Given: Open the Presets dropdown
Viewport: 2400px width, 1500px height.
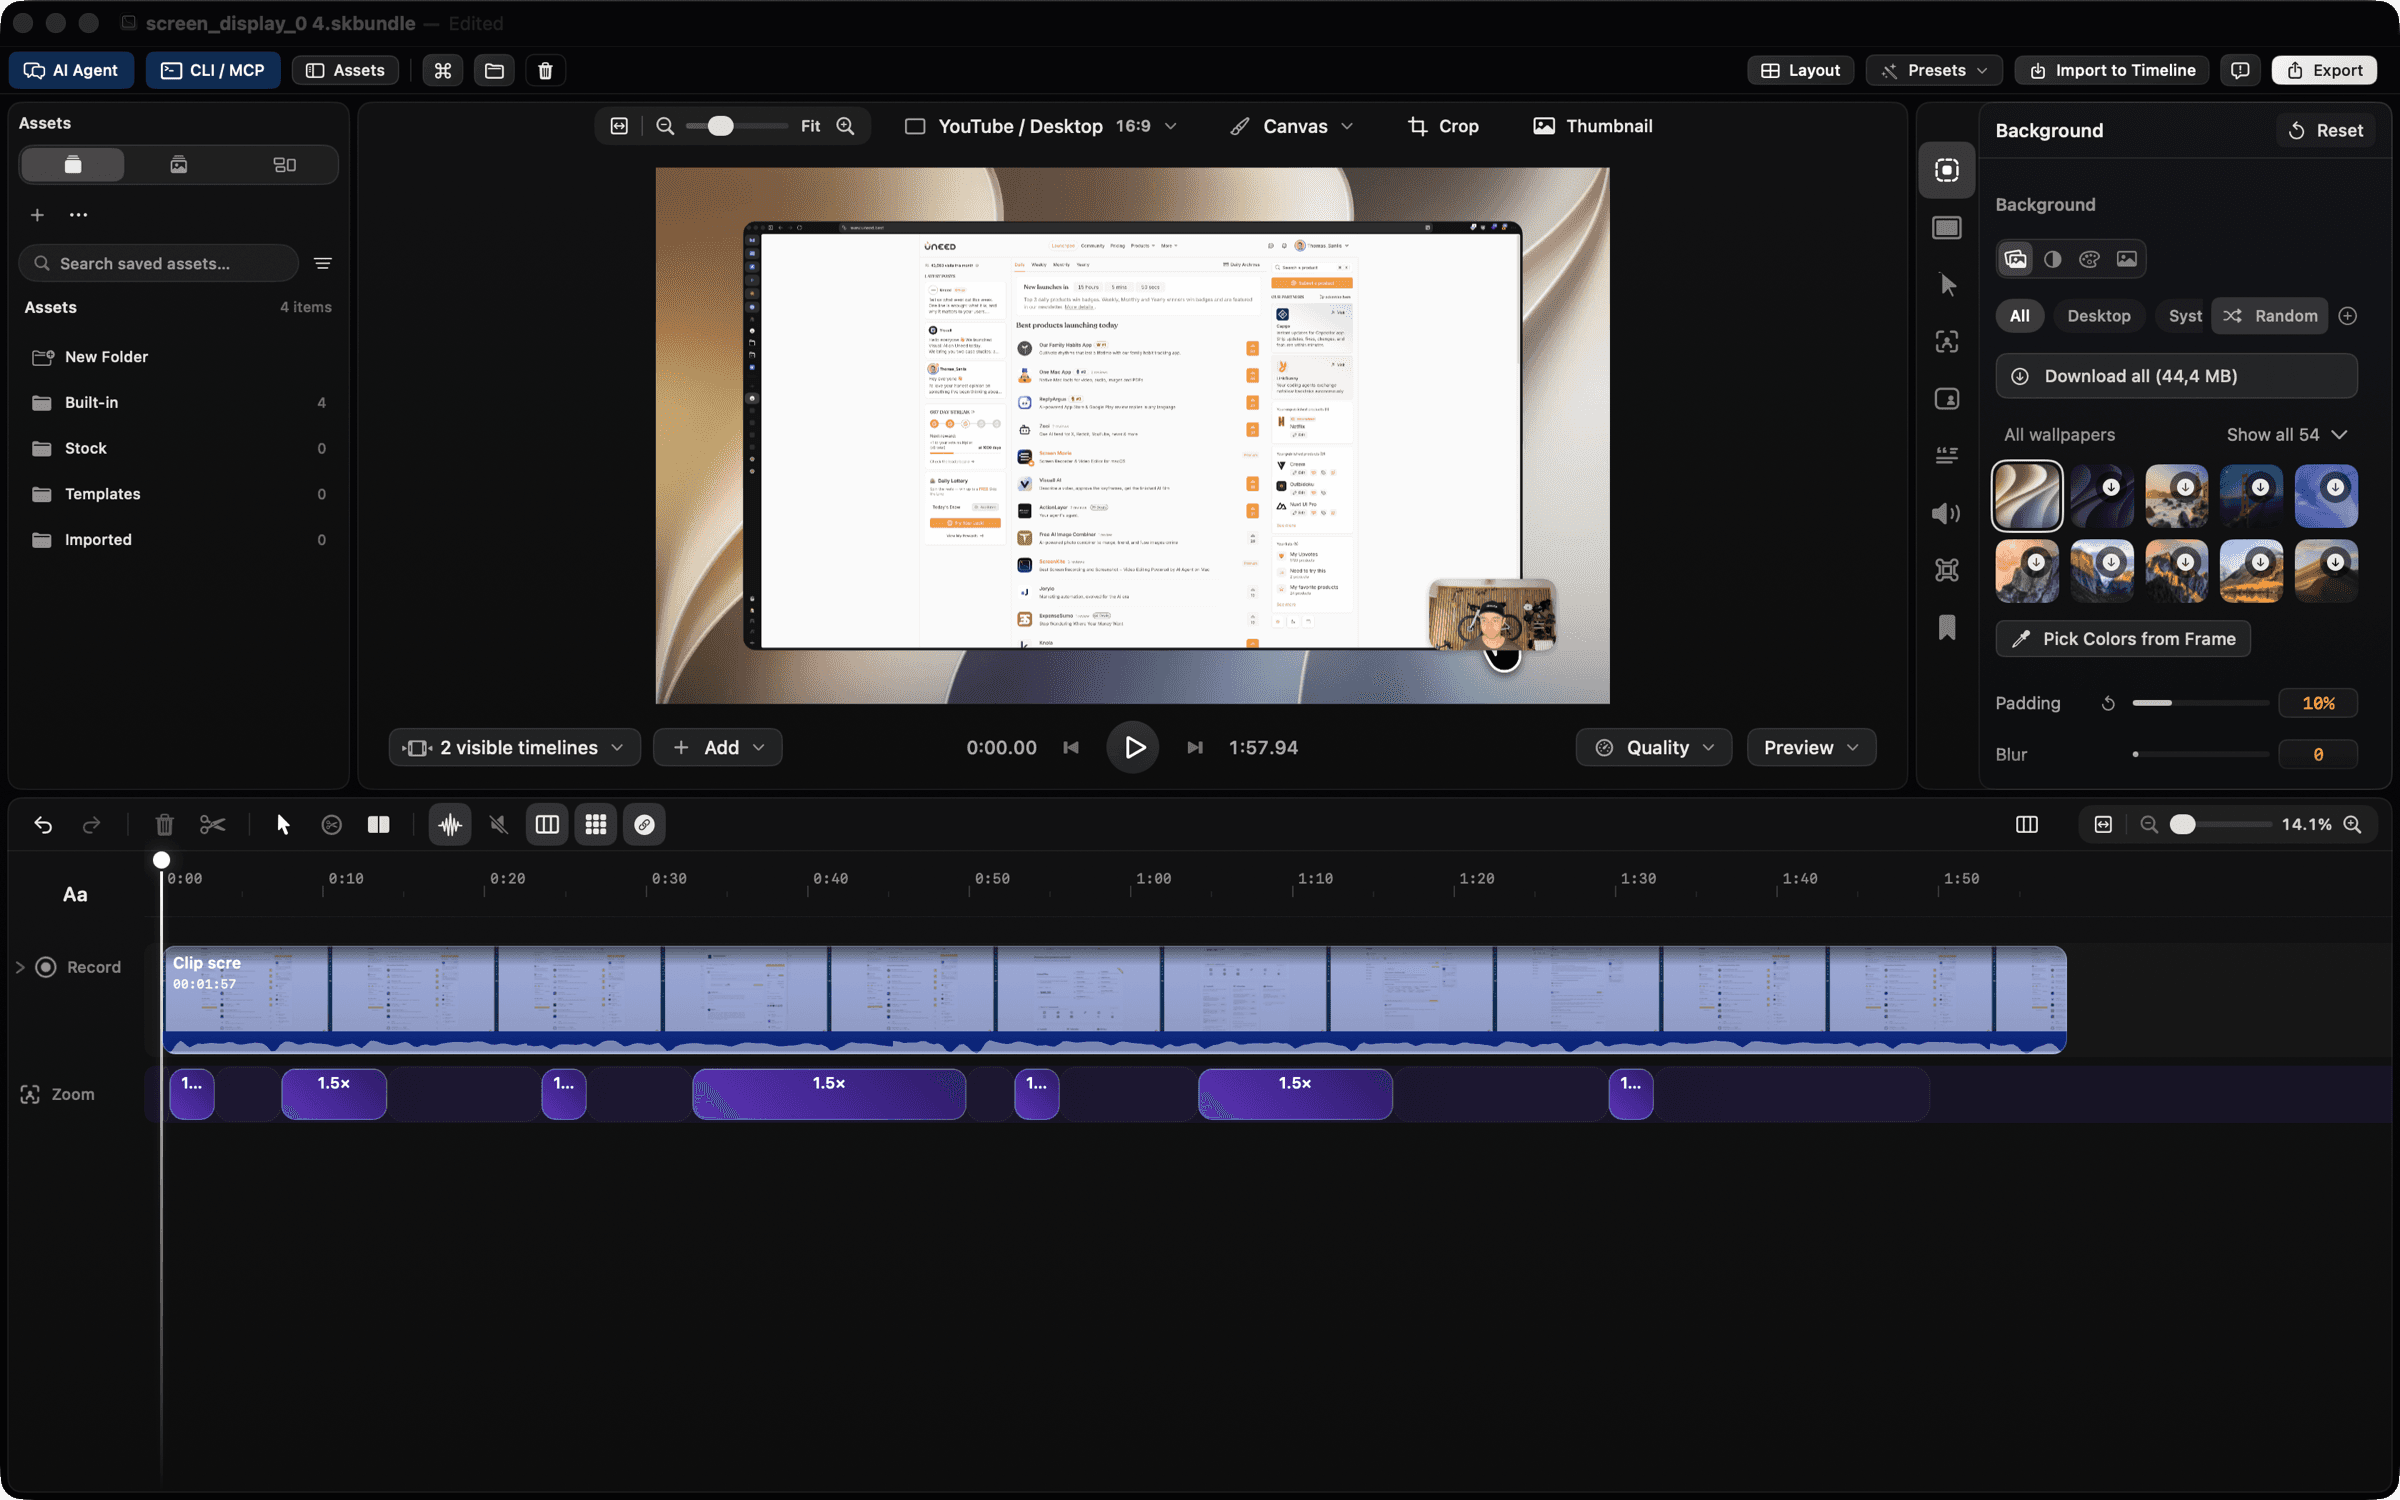Looking at the screenshot, I should pos(1934,70).
